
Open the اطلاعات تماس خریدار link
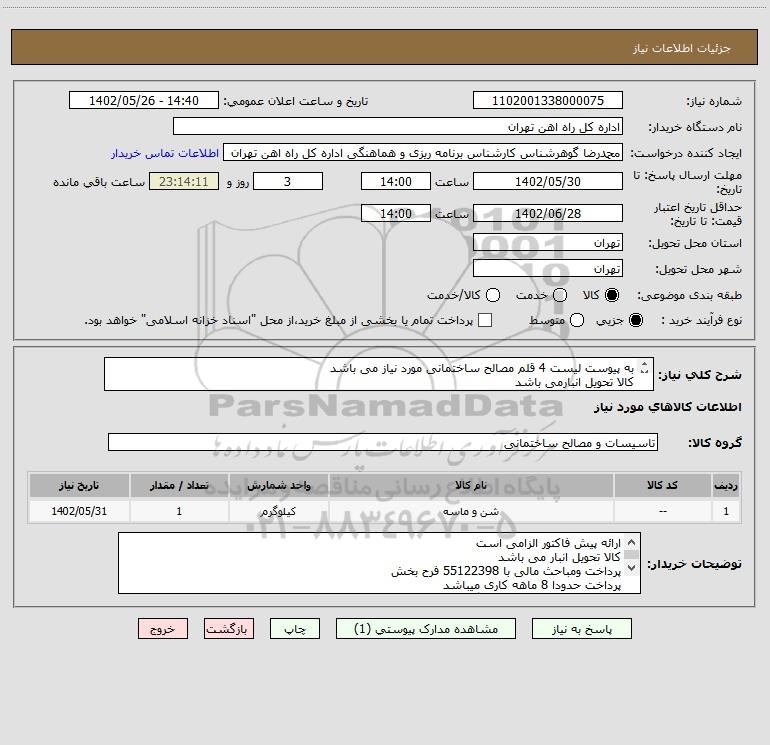(x=165, y=153)
